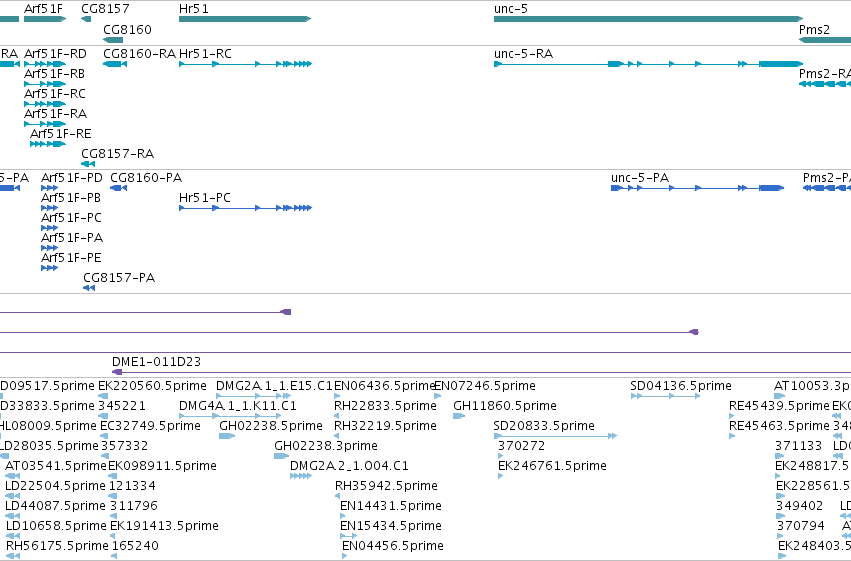Select transcript Hr51-RC
This screenshot has height=561, width=851.
tap(245, 64)
